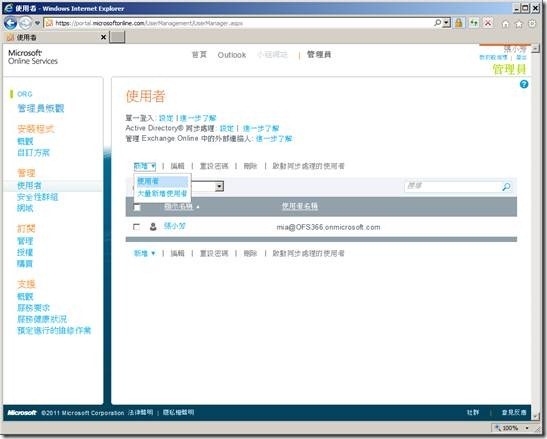
Task: Open the recent pages arrow beside Forward
Action: 37,23
